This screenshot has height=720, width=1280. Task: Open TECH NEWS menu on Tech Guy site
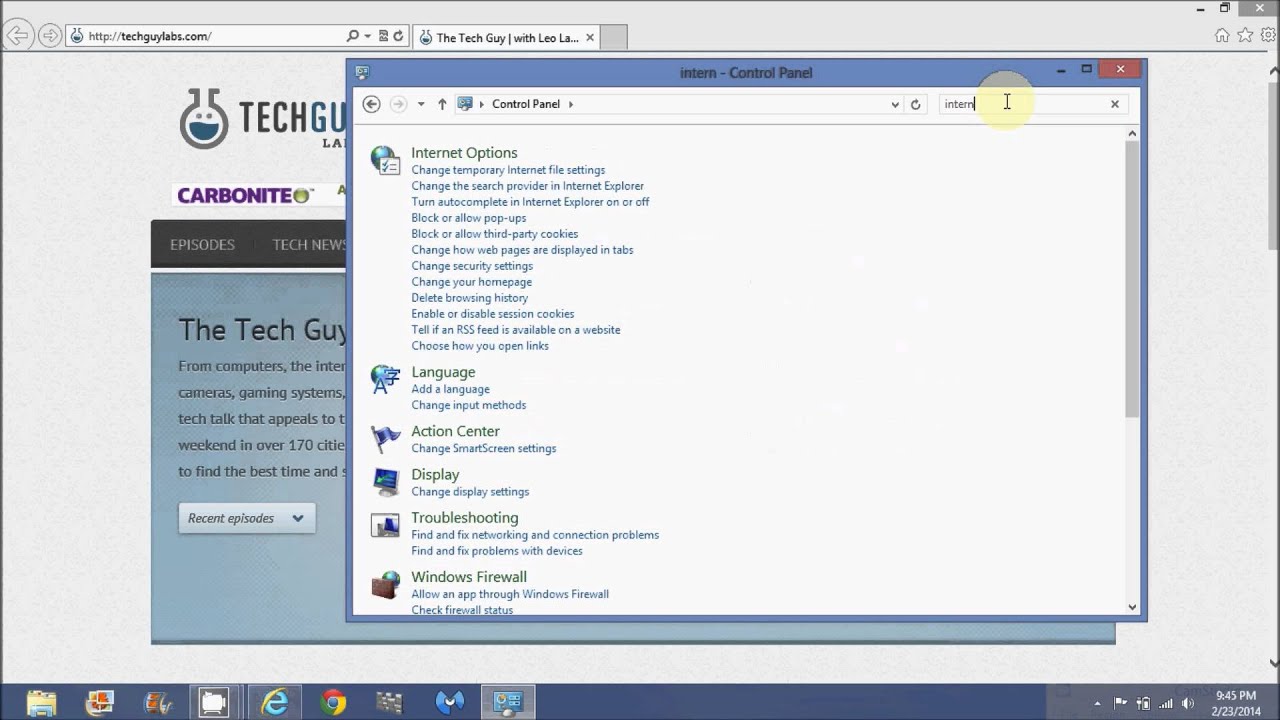[x=309, y=245]
